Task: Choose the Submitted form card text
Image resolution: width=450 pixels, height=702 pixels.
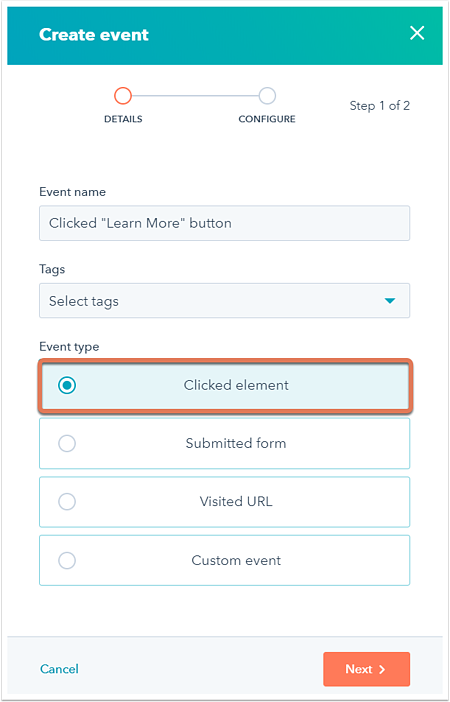Action: click(236, 443)
